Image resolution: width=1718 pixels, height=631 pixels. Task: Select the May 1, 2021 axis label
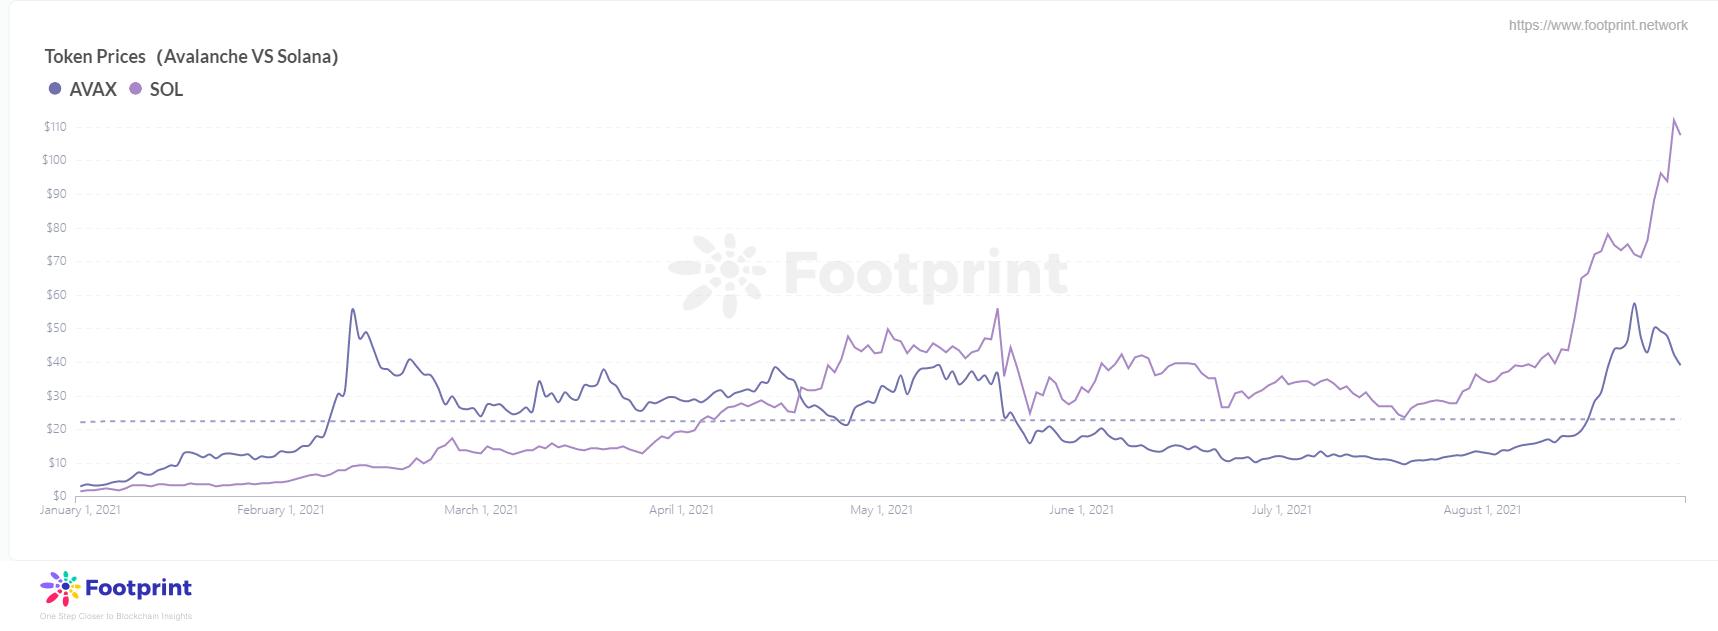point(881,510)
